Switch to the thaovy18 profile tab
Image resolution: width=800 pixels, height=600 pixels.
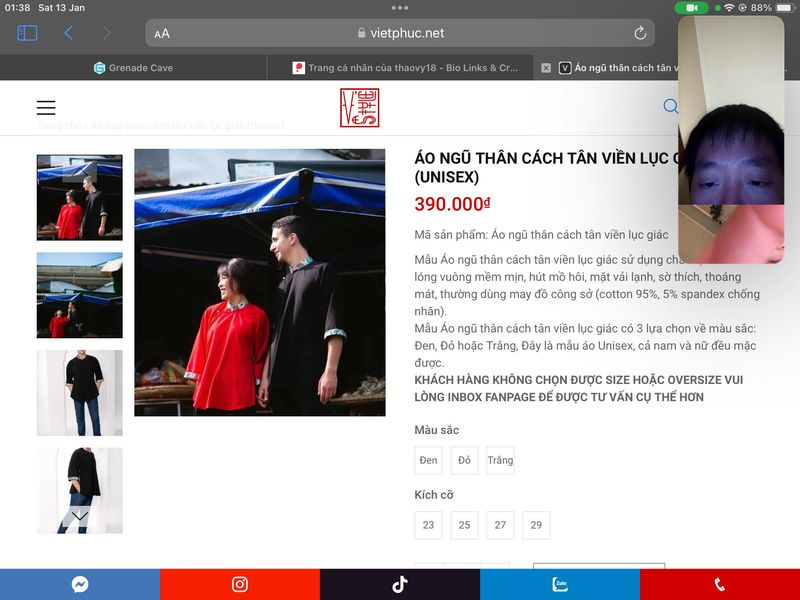pos(405,68)
